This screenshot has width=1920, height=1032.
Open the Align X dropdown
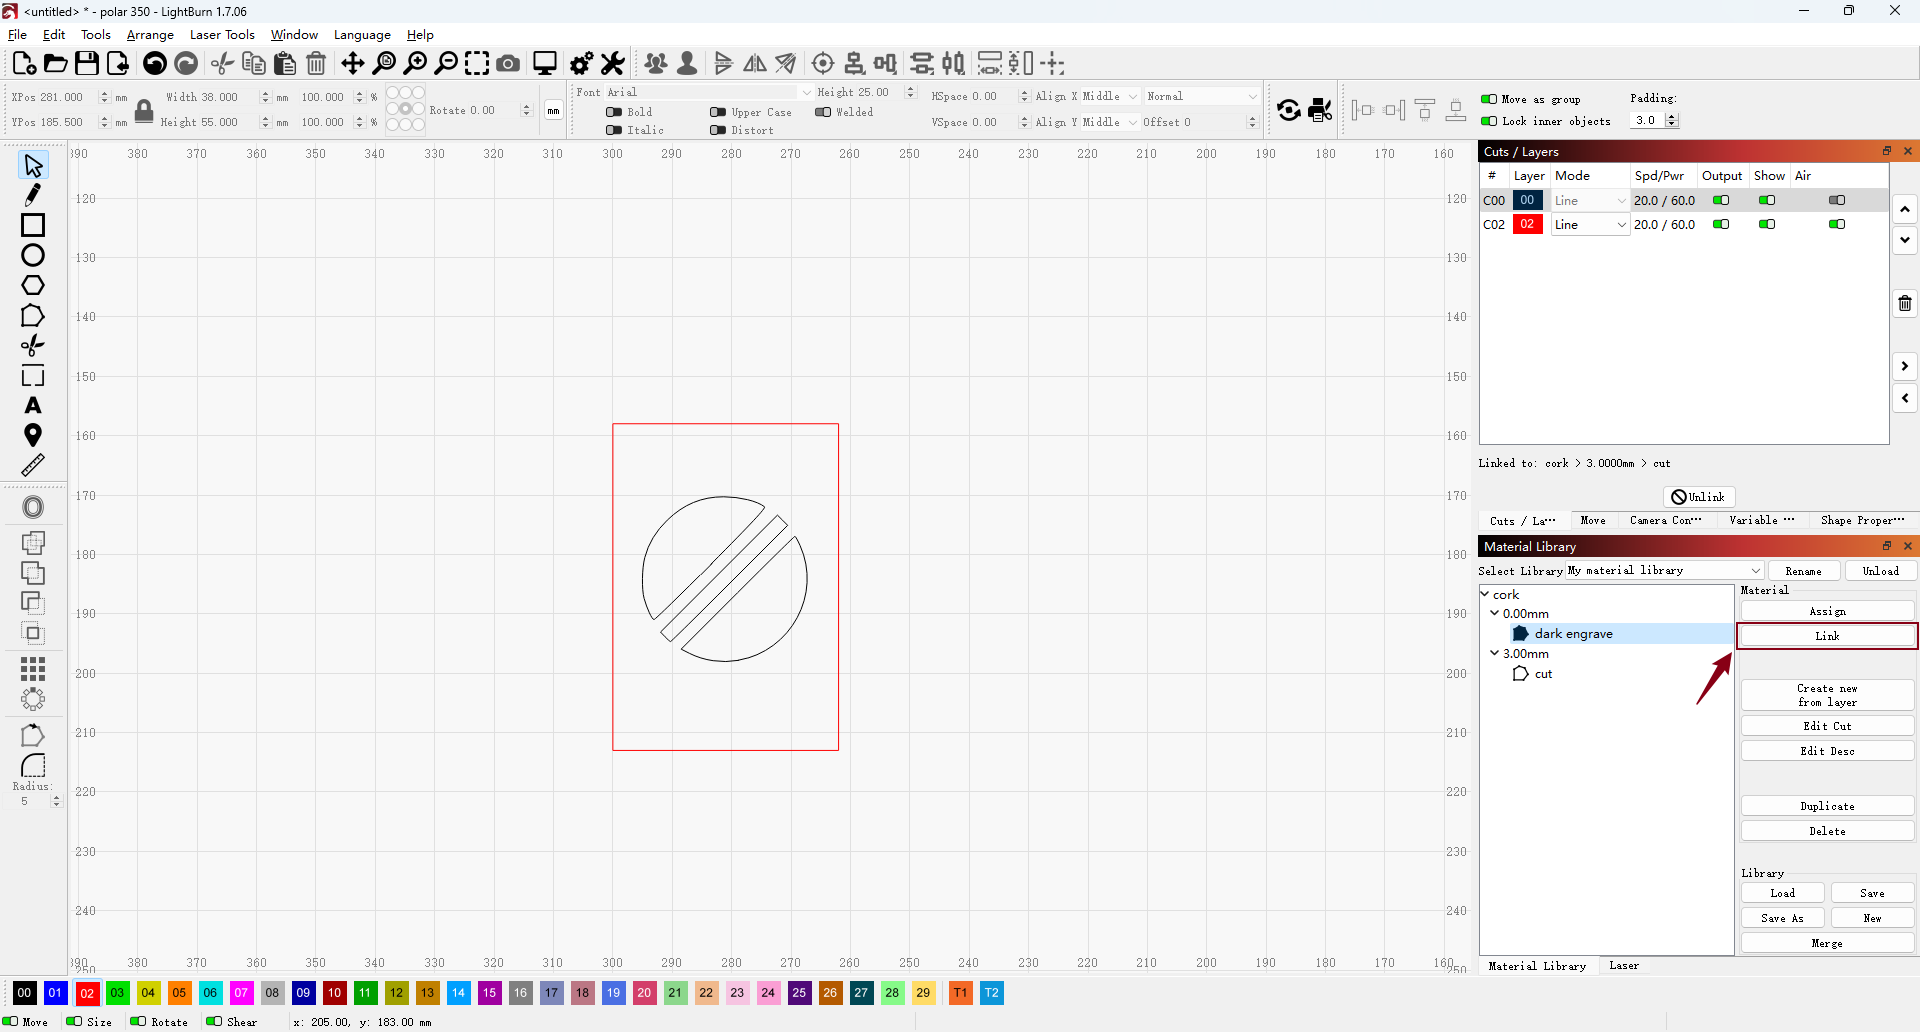pos(1109,96)
